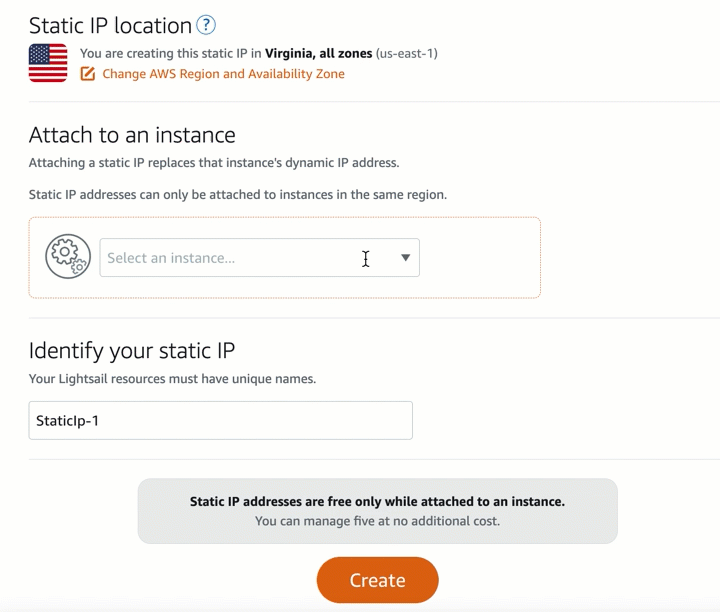Screen dimensions: 720x612
Task: Open Change AWS Region and Availability Zone
Action: (x=223, y=74)
